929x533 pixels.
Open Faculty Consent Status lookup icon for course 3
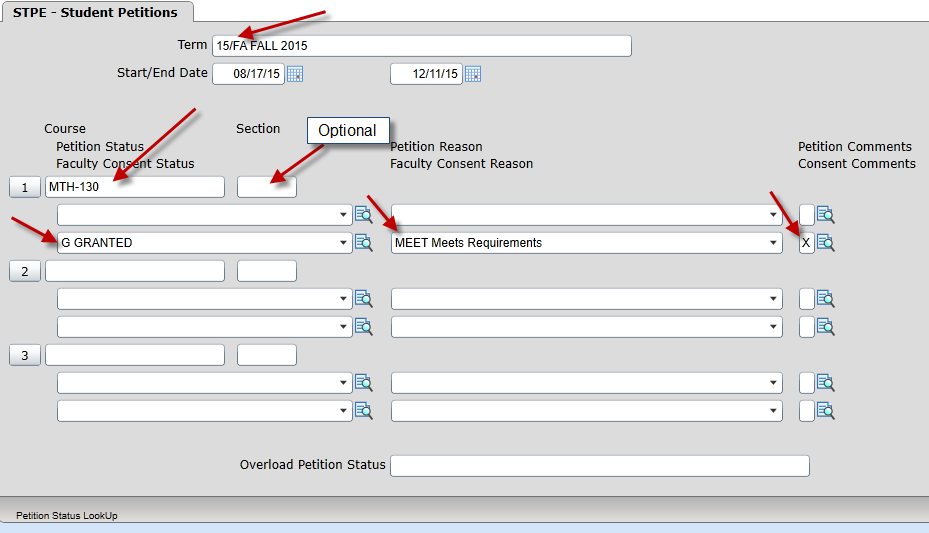coord(364,411)
